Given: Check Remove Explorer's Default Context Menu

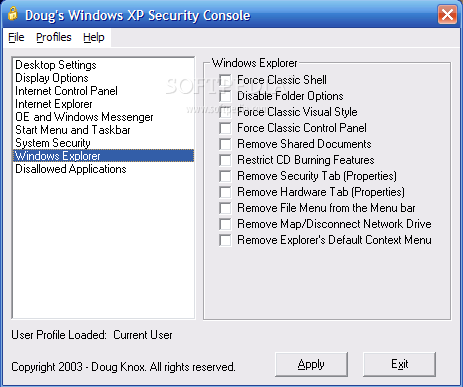Looking at the screenshot, I should 225,240.
